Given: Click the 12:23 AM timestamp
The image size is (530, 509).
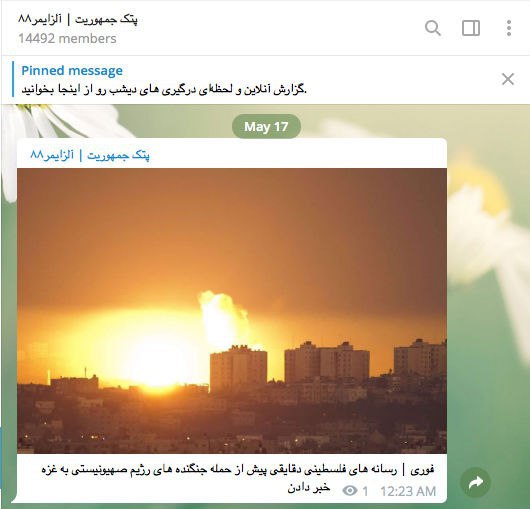Looking at the screenshot, I should 408,491.
